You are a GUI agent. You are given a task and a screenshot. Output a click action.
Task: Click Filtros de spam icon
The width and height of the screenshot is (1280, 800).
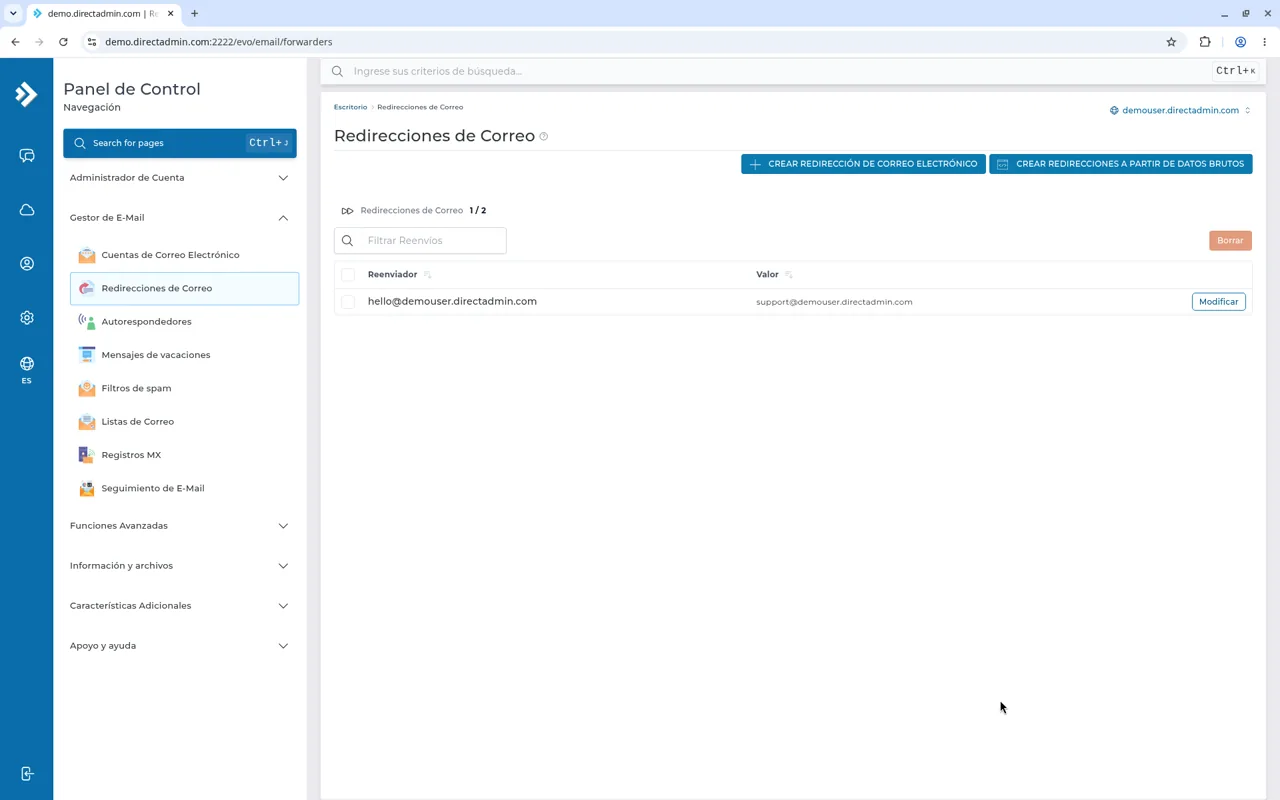(x=87, y=388)
